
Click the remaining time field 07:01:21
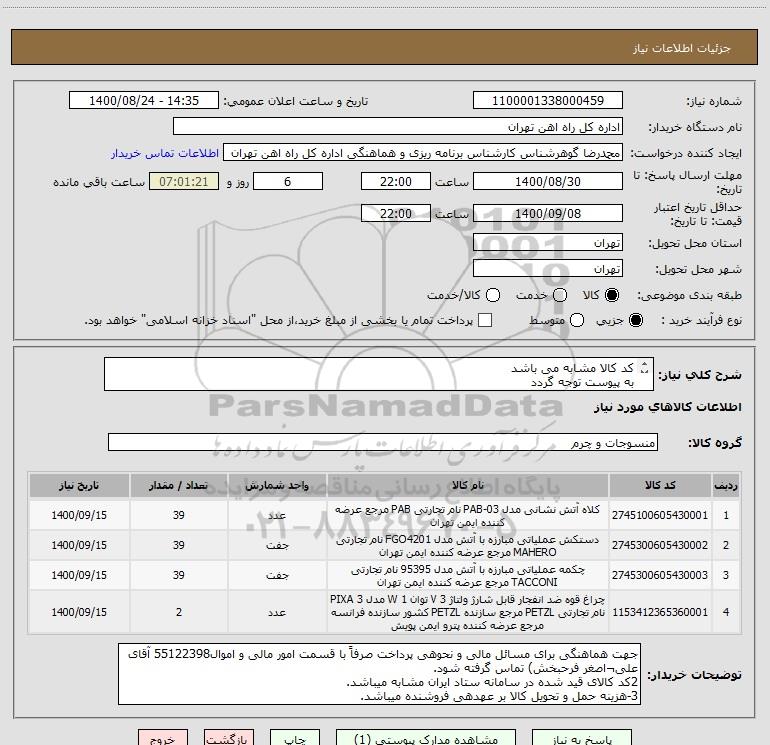pos(184,181)
